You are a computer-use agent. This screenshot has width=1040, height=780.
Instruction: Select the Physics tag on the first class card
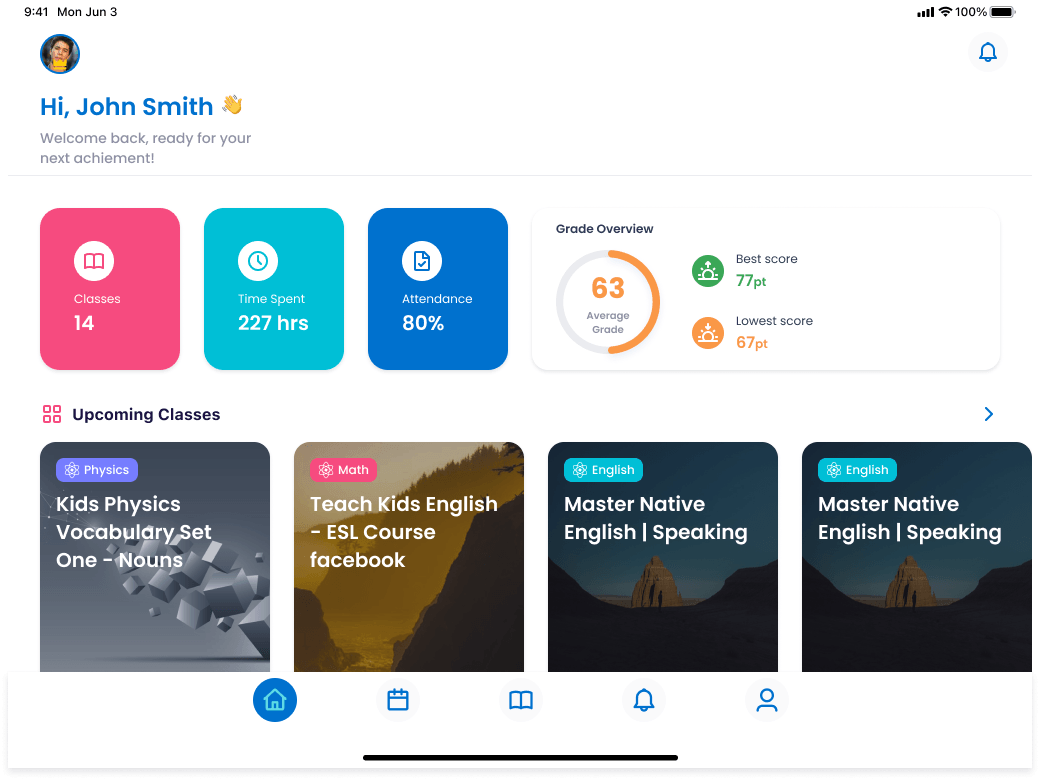[96, 469]
